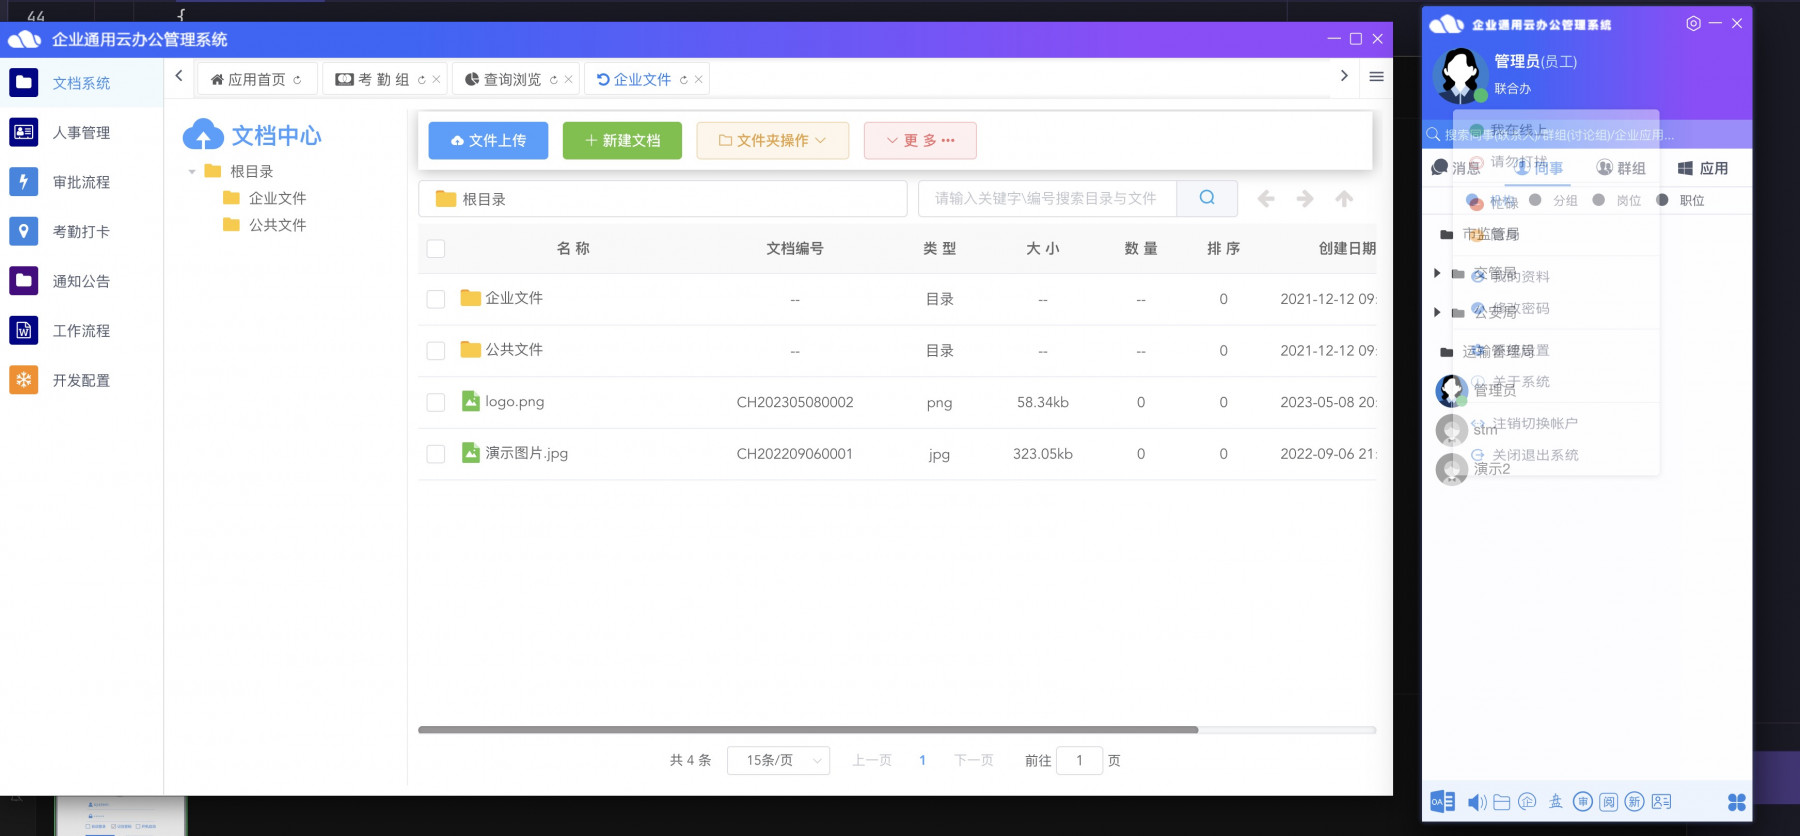The height and width of the screenshot is (836, 1800).
Task: Click the go-to page number field
Action: (1079, 760)
